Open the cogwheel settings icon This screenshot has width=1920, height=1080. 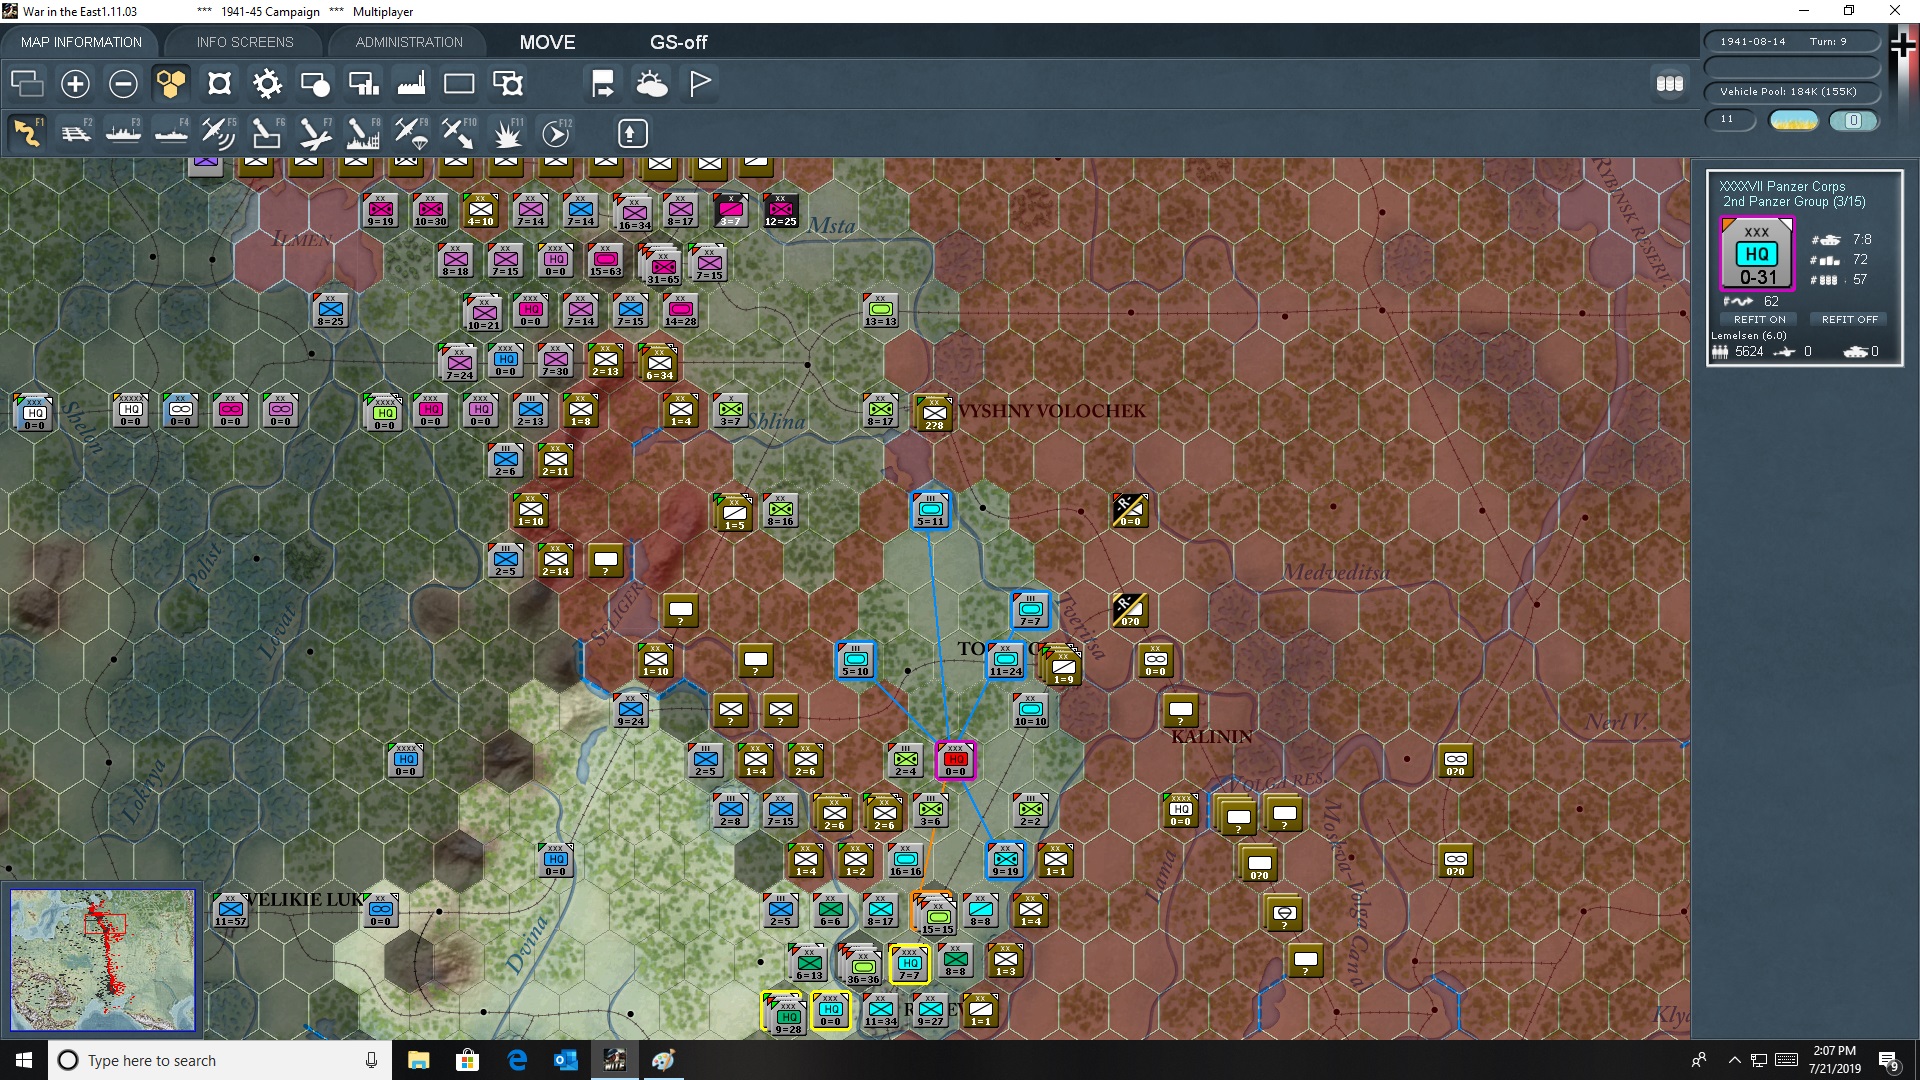pos(267,84)
